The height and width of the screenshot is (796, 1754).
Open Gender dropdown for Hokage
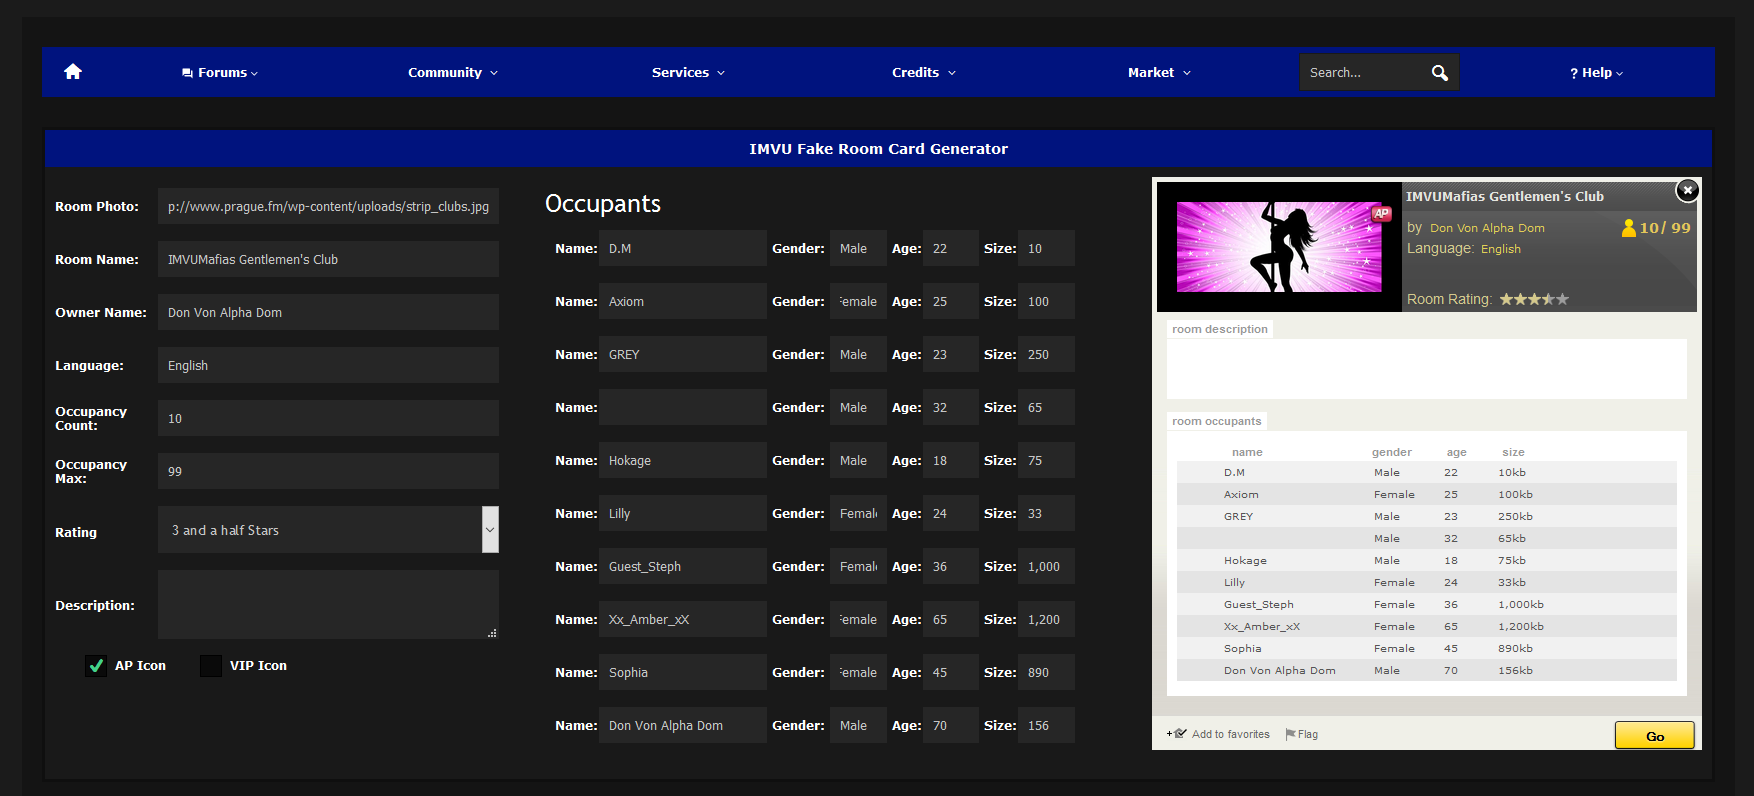tap(858, 461)
